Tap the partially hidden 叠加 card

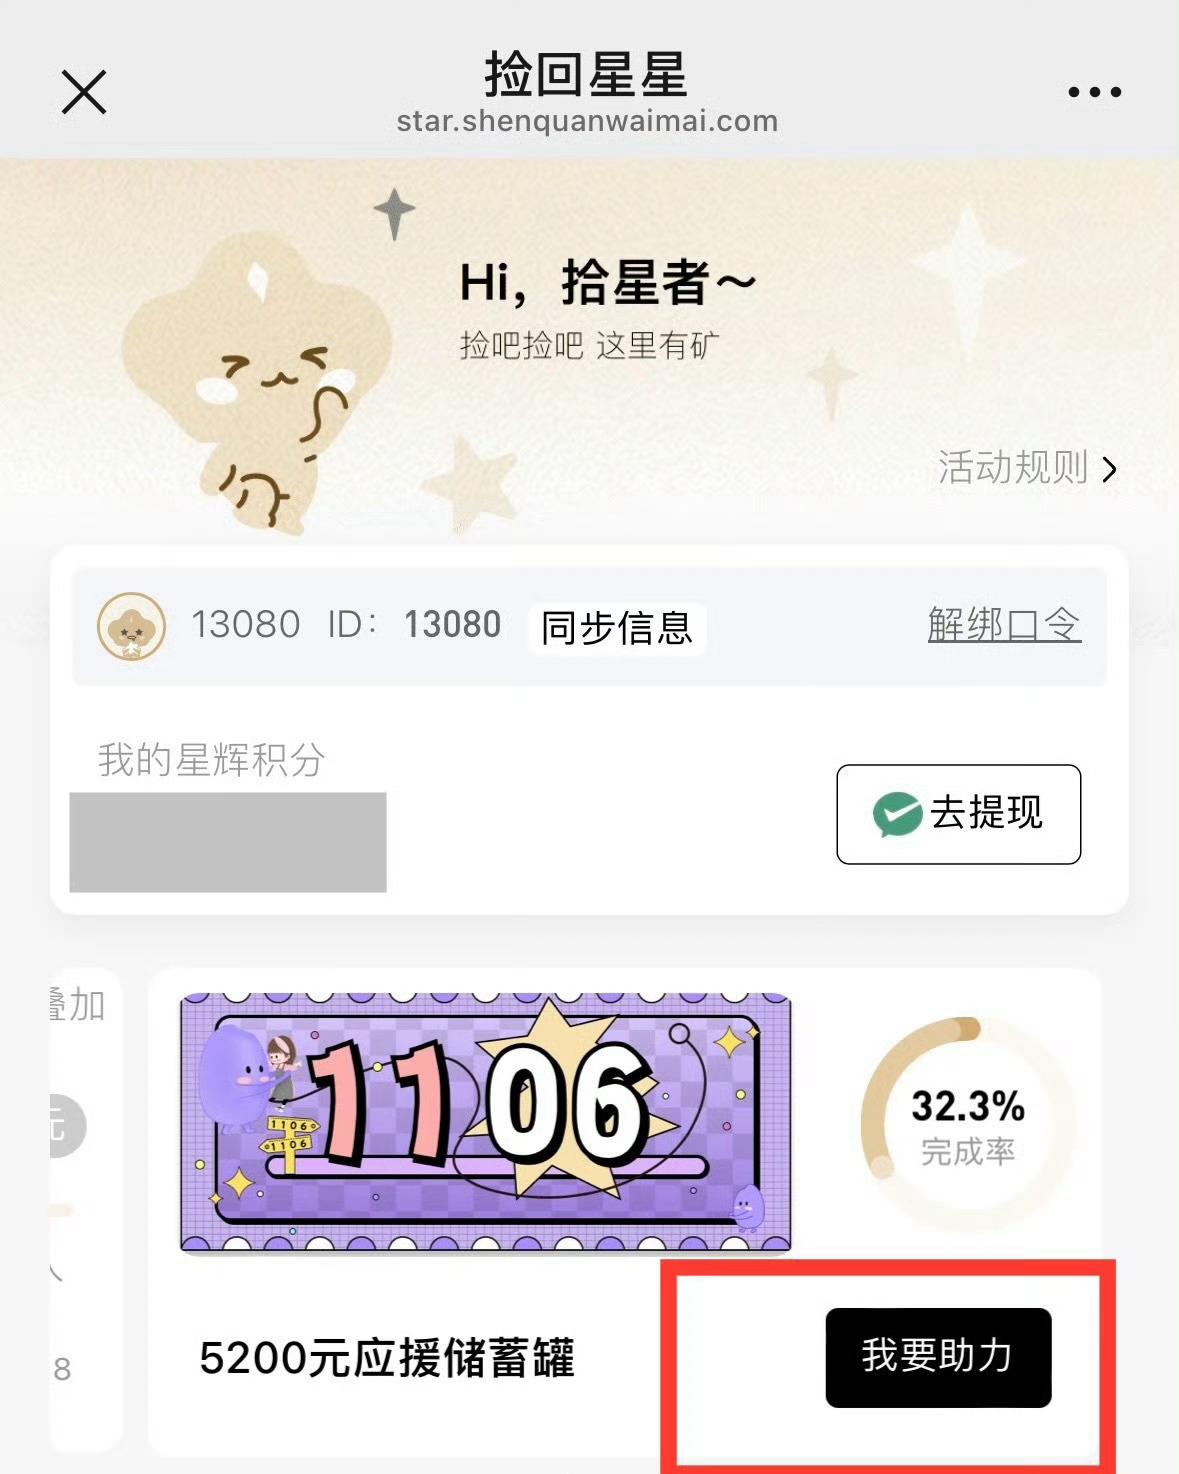[x=86, y=1210]
